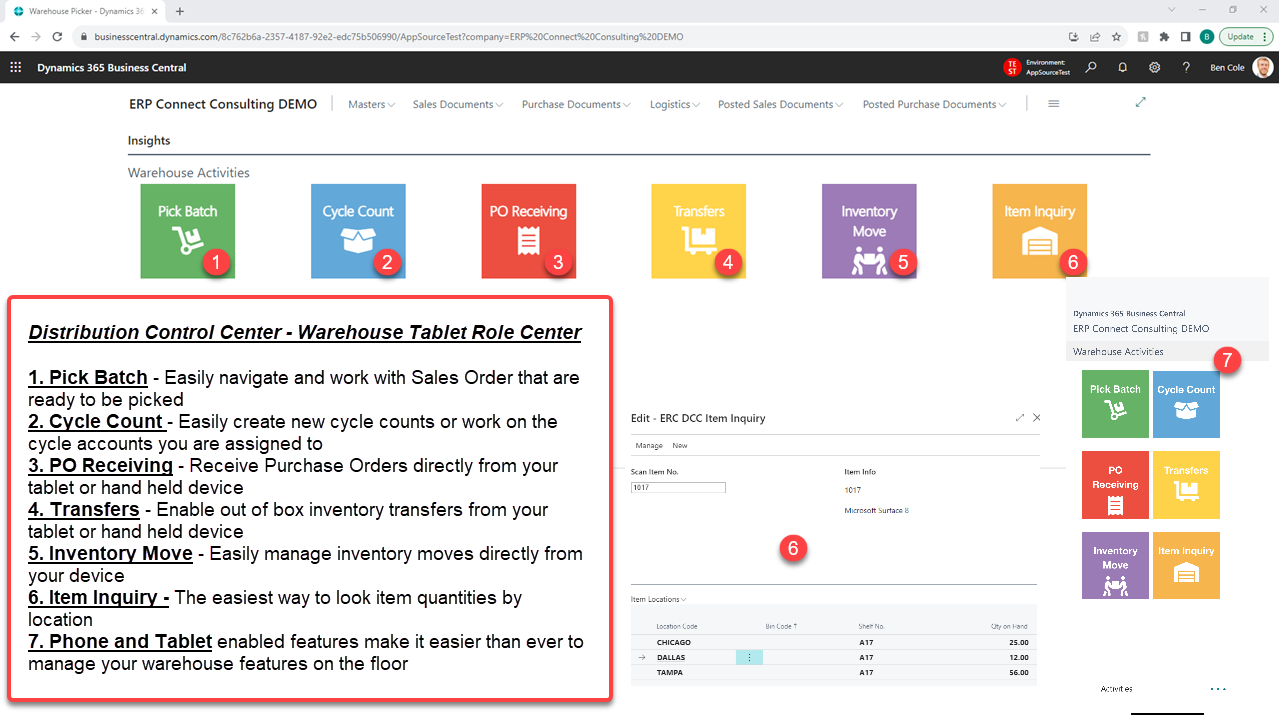The image size is (1280, 720).
Task: Open the New menu in Item Inquiry
Action: [680, 445]
